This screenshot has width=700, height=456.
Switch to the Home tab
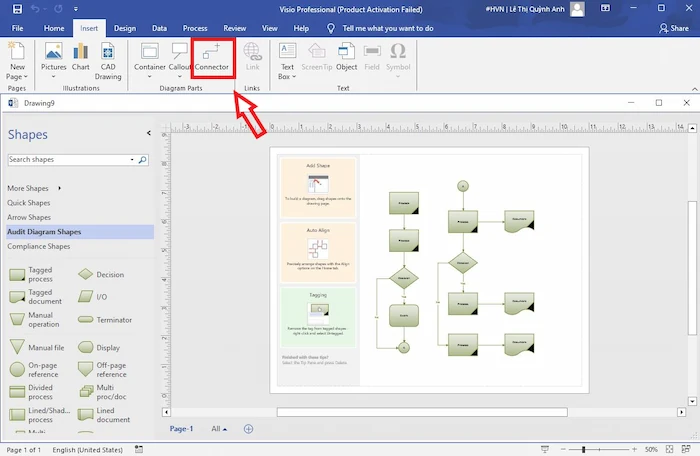(54, 28)
